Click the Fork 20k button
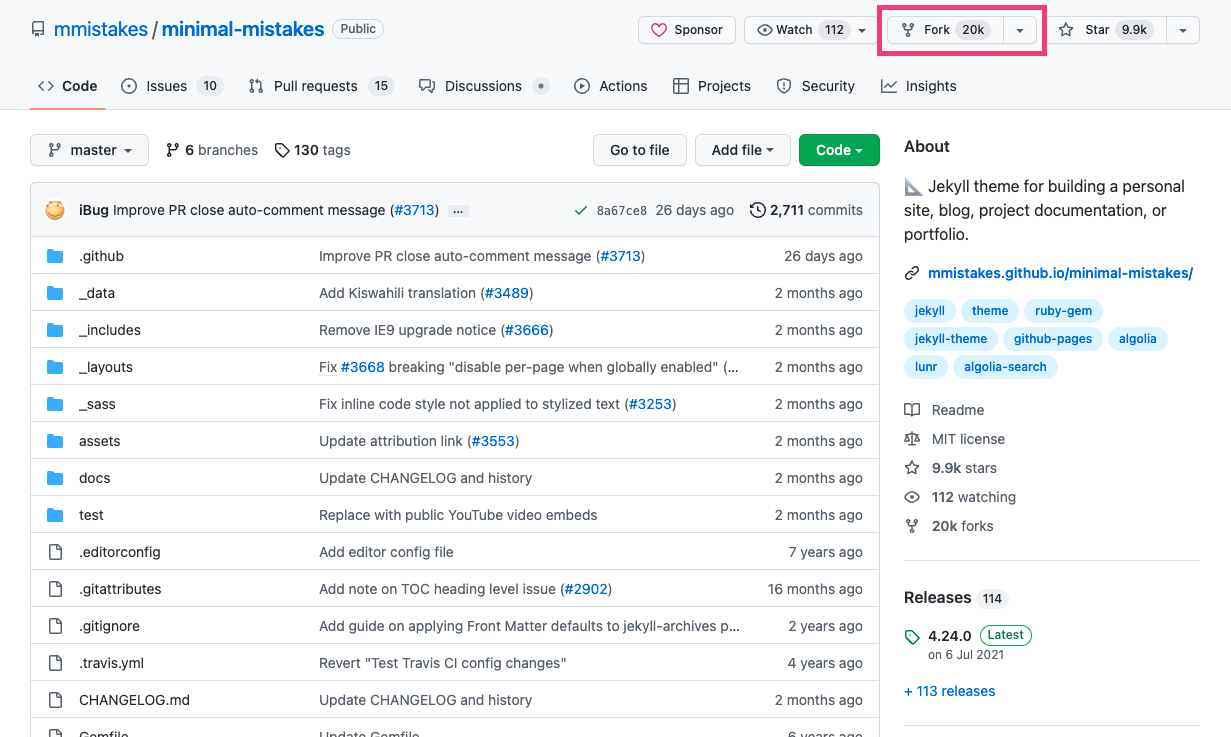1231x737 pixels. pyautogui.click(x=945, y=30)
